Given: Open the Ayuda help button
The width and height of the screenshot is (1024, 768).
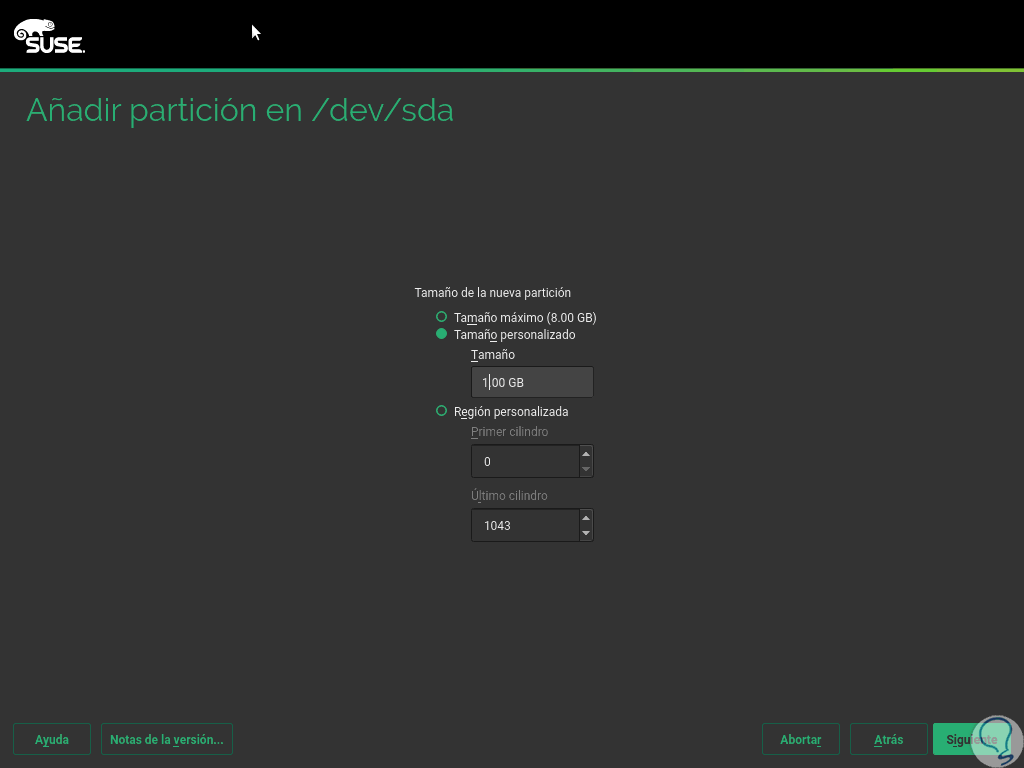Looking at the screenshot, I should click(52, 739).
